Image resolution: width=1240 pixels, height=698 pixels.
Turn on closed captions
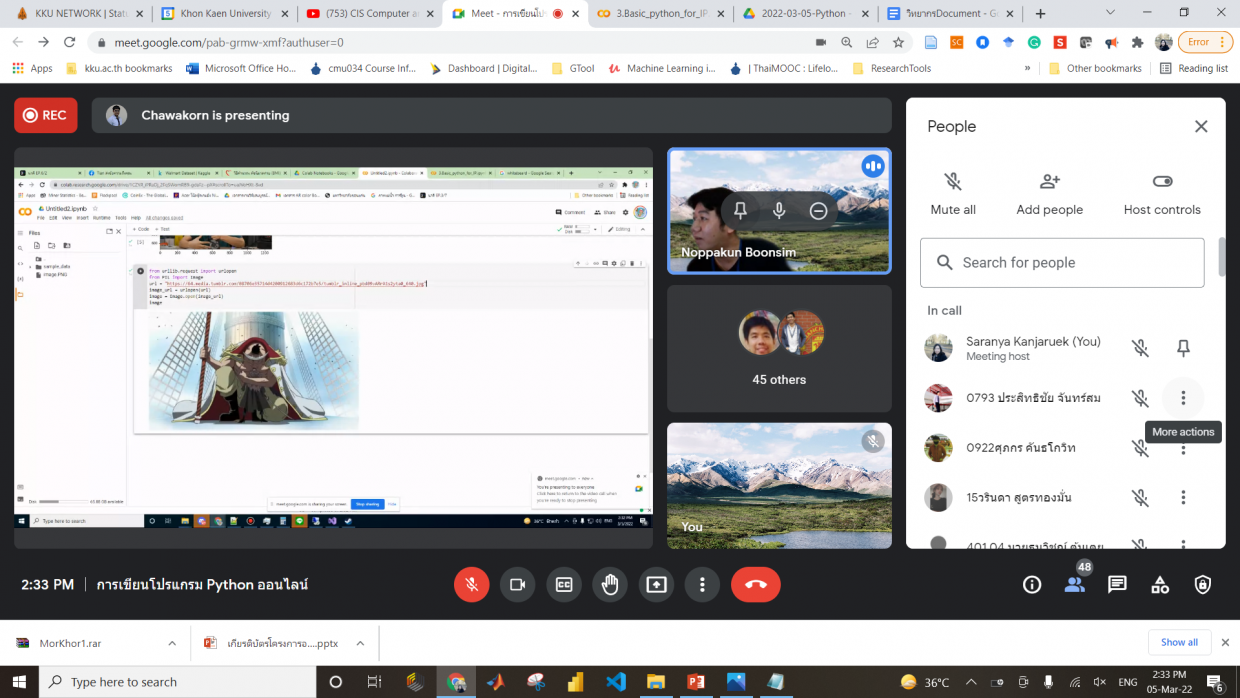pos(564,585)
